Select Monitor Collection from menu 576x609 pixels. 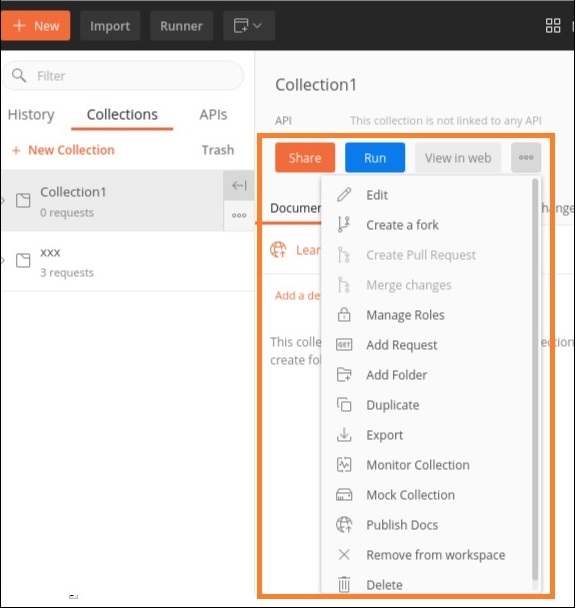(x=418, y=465)
